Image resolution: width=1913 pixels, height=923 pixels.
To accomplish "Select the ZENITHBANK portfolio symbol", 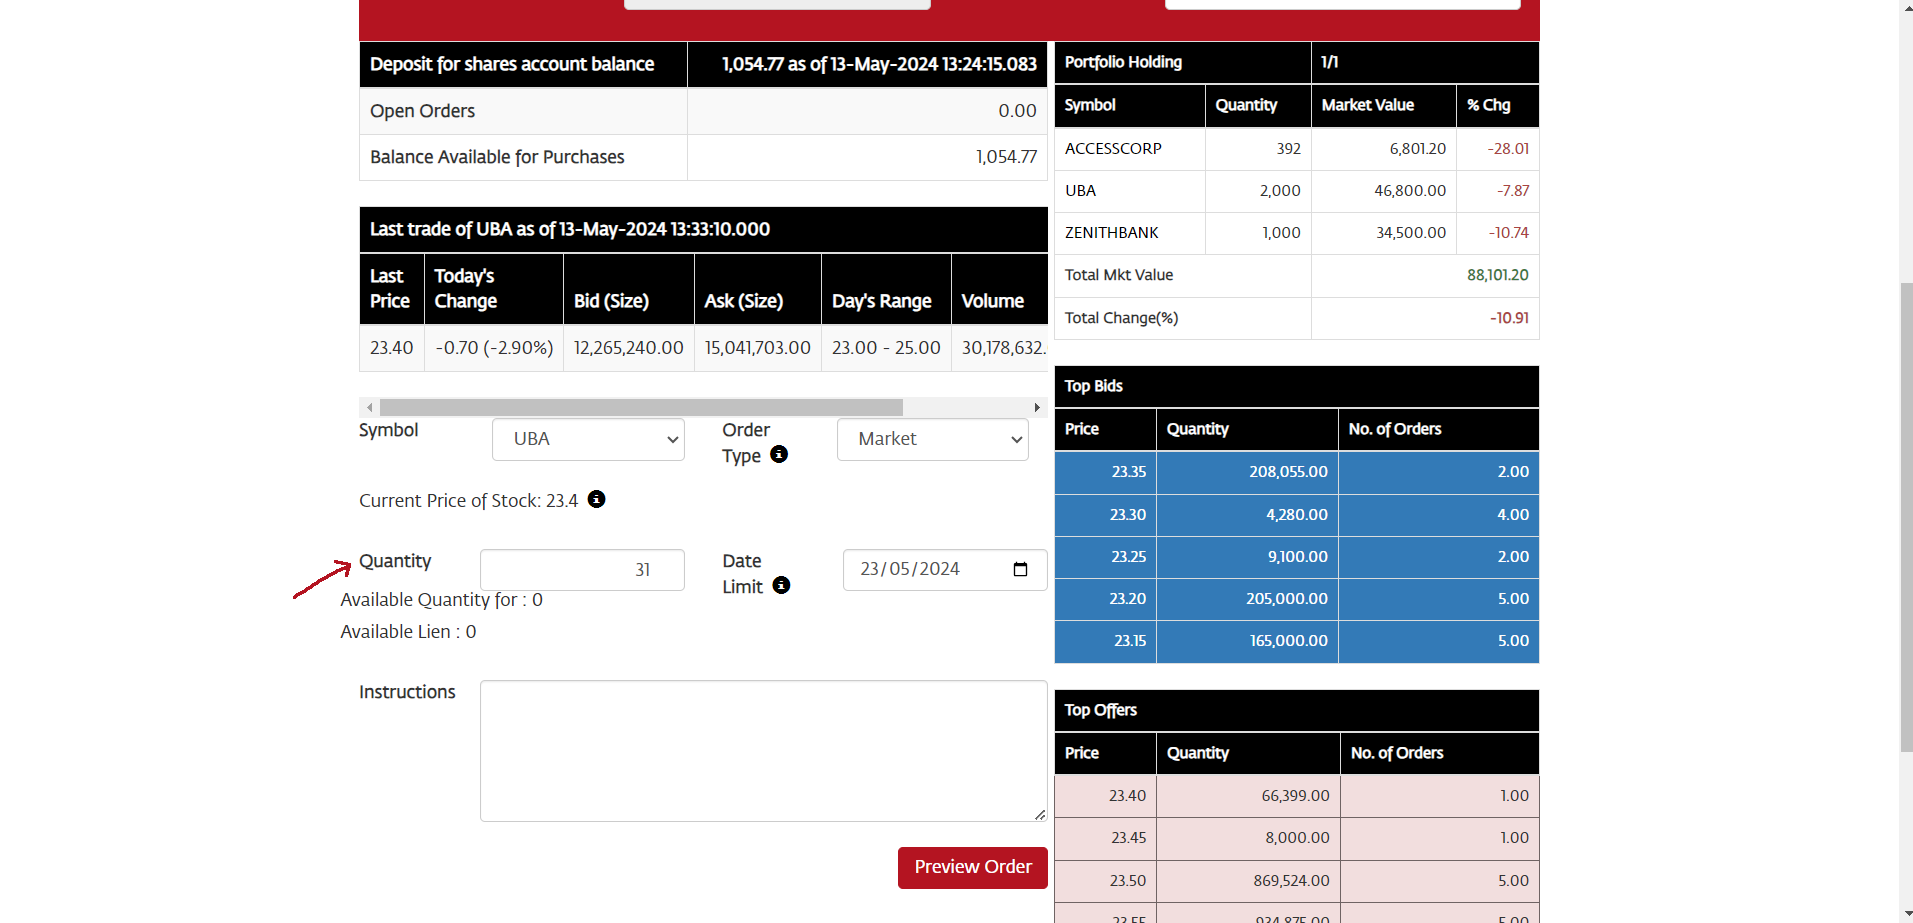I will coord(1111,233).
